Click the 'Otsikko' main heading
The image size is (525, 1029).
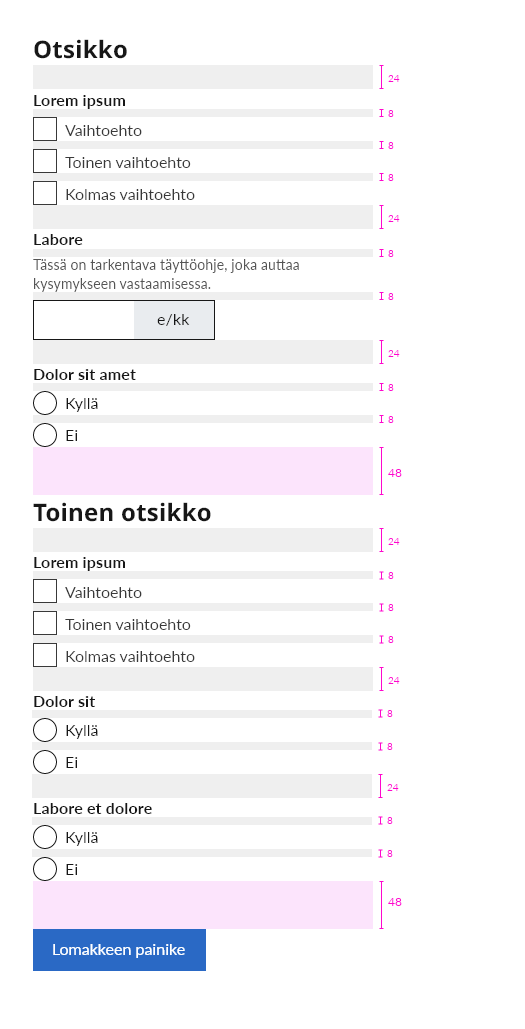pyautogui.click(x=80, y=50)
